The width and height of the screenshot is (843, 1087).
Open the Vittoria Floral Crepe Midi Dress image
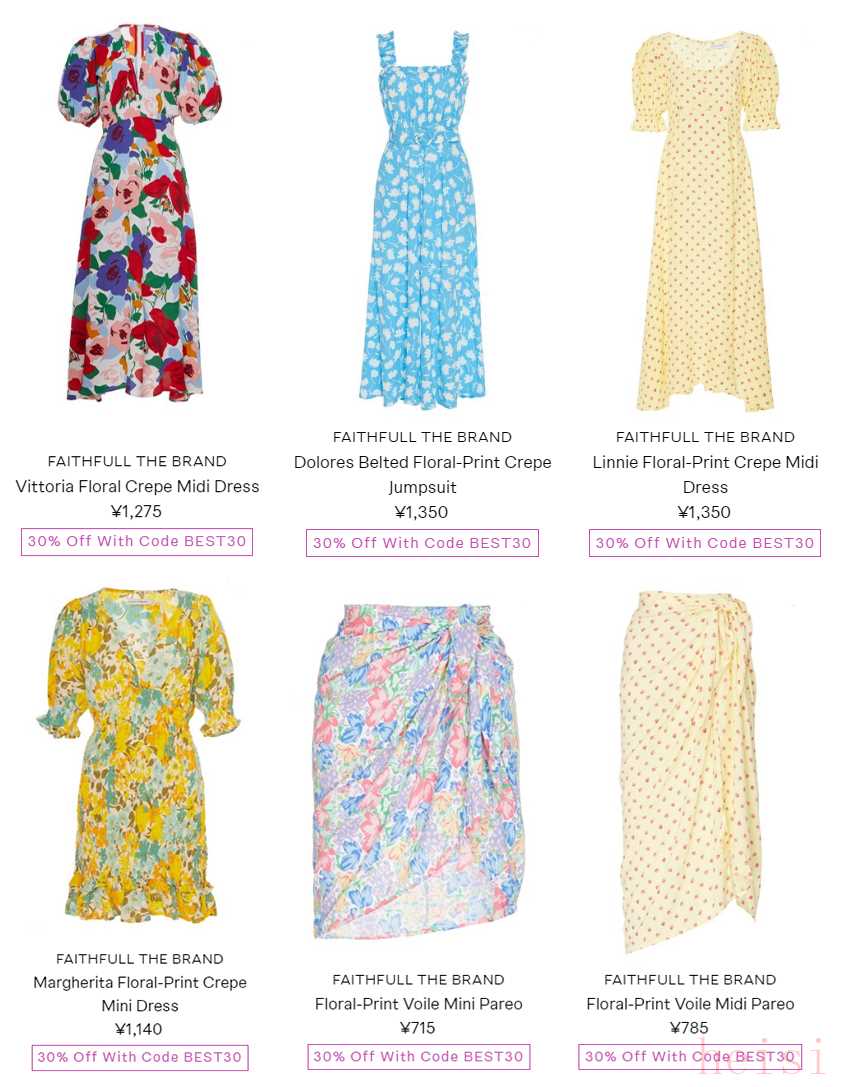point(138,212)
